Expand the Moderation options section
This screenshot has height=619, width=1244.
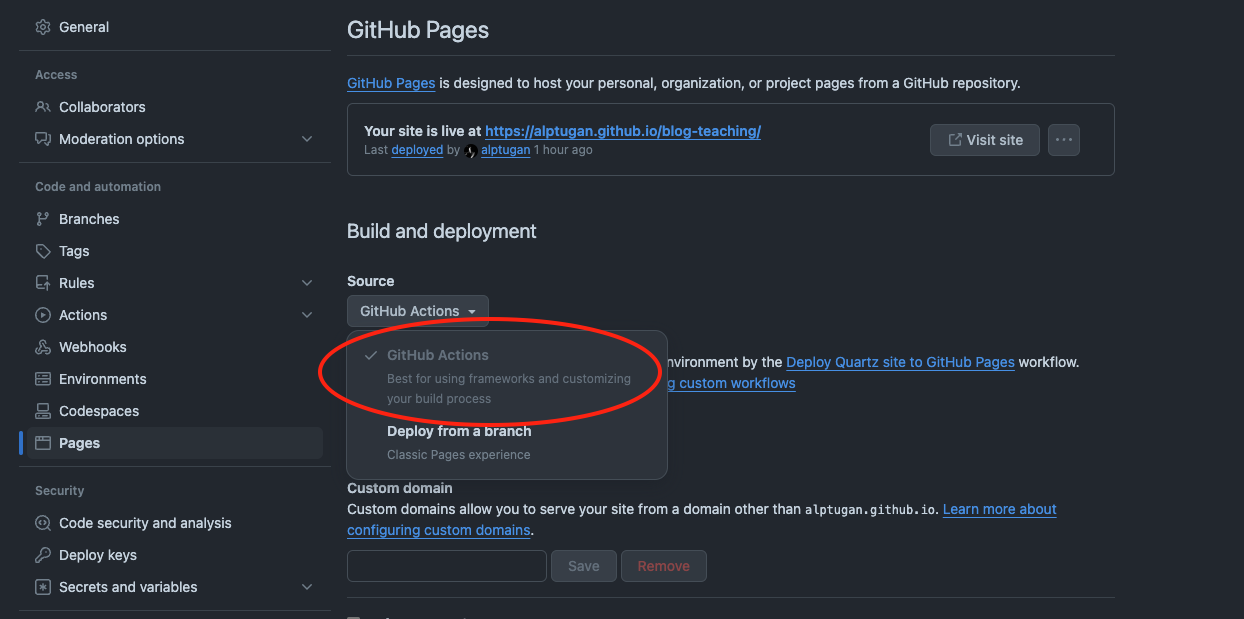[x=307, y=139]
